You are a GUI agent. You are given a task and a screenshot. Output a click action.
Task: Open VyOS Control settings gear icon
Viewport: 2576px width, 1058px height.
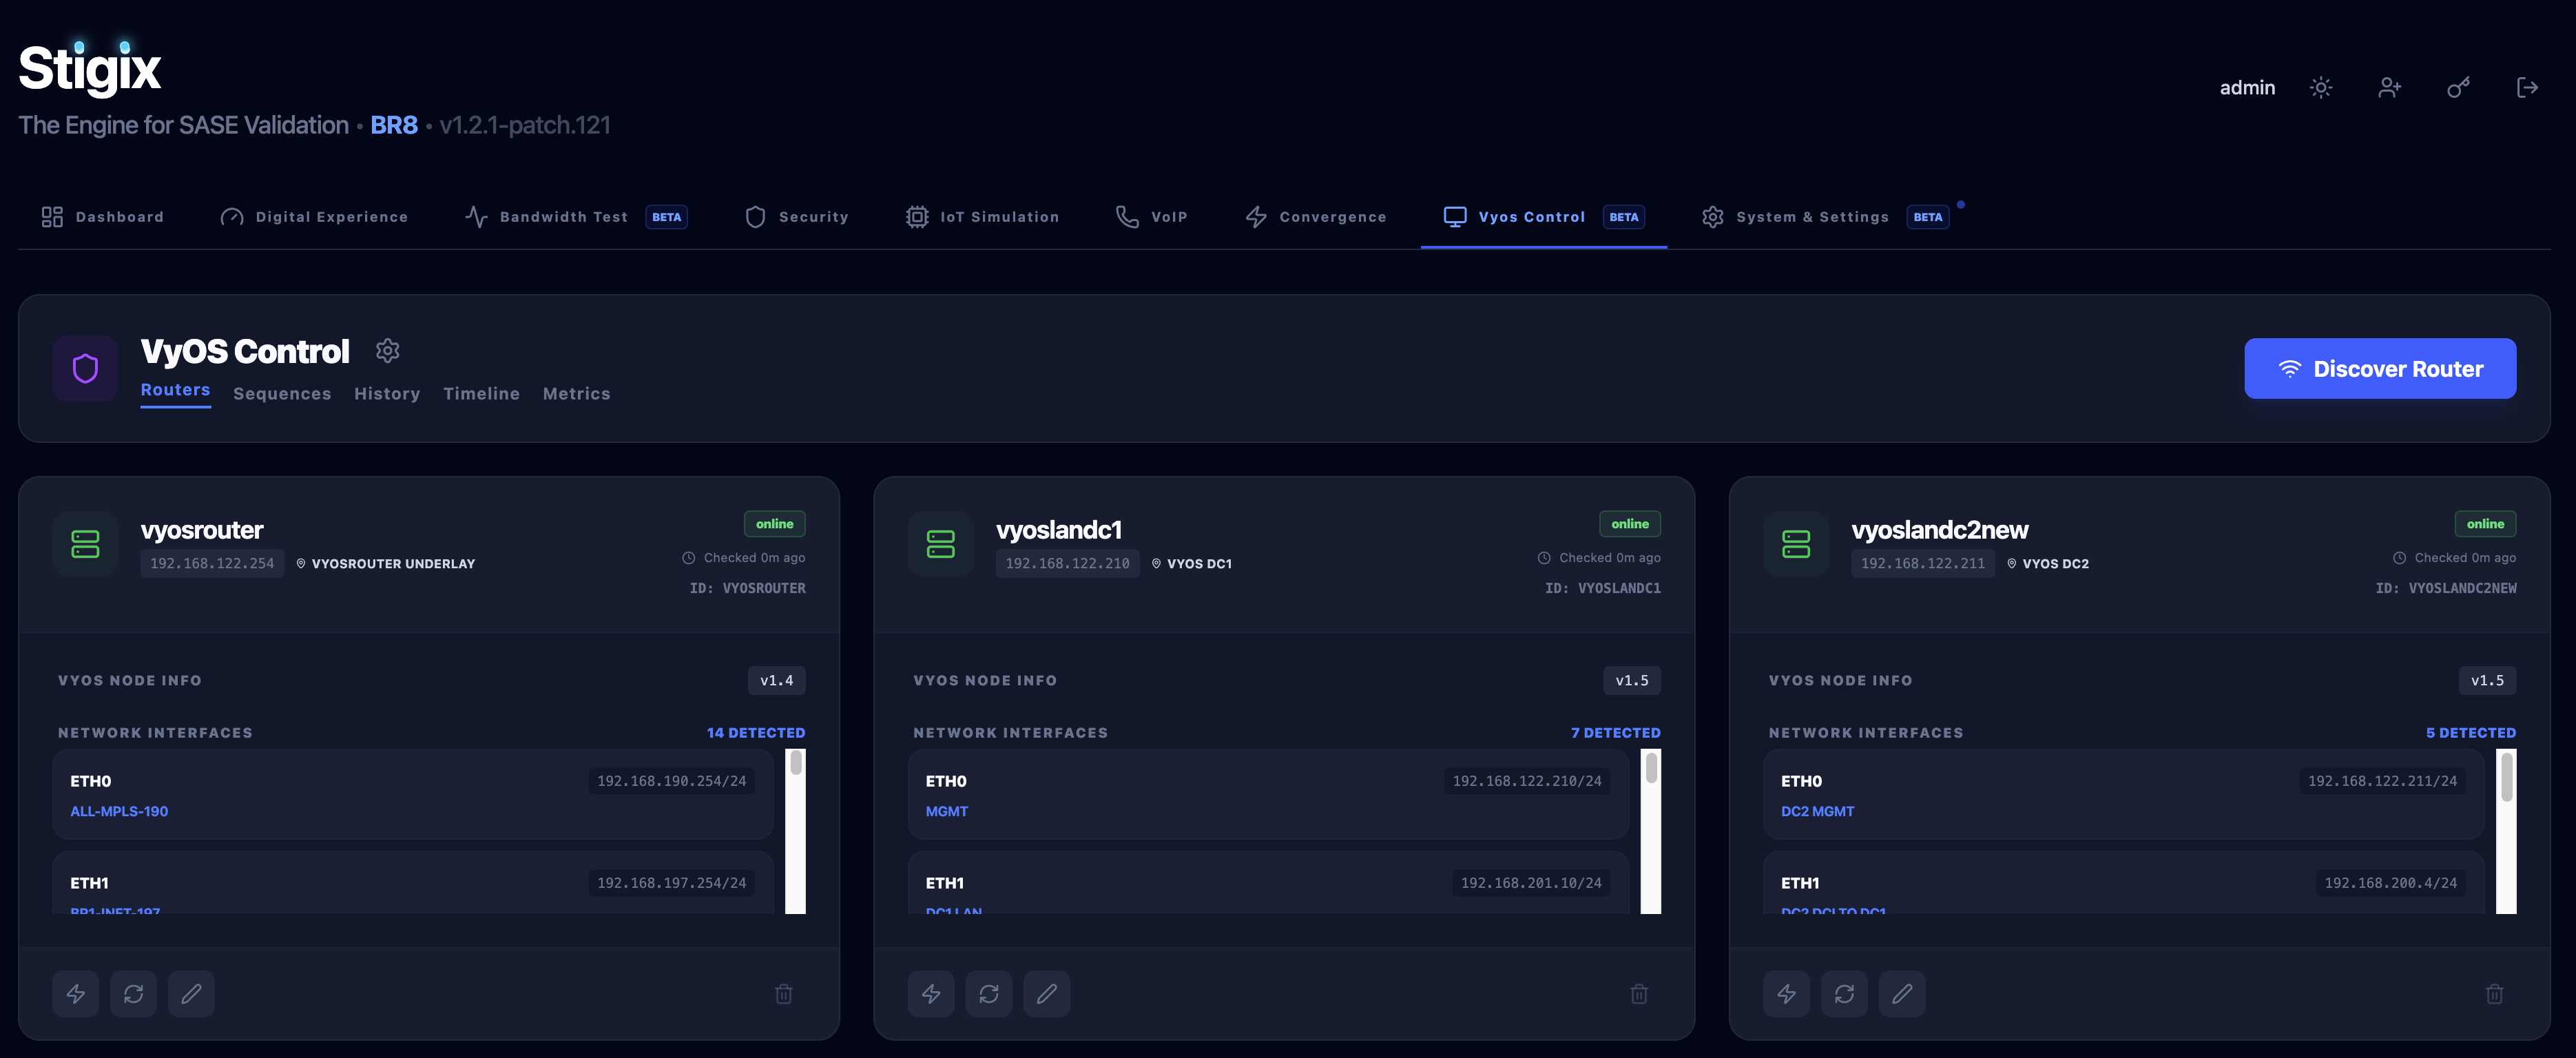(x=387, y=351)
